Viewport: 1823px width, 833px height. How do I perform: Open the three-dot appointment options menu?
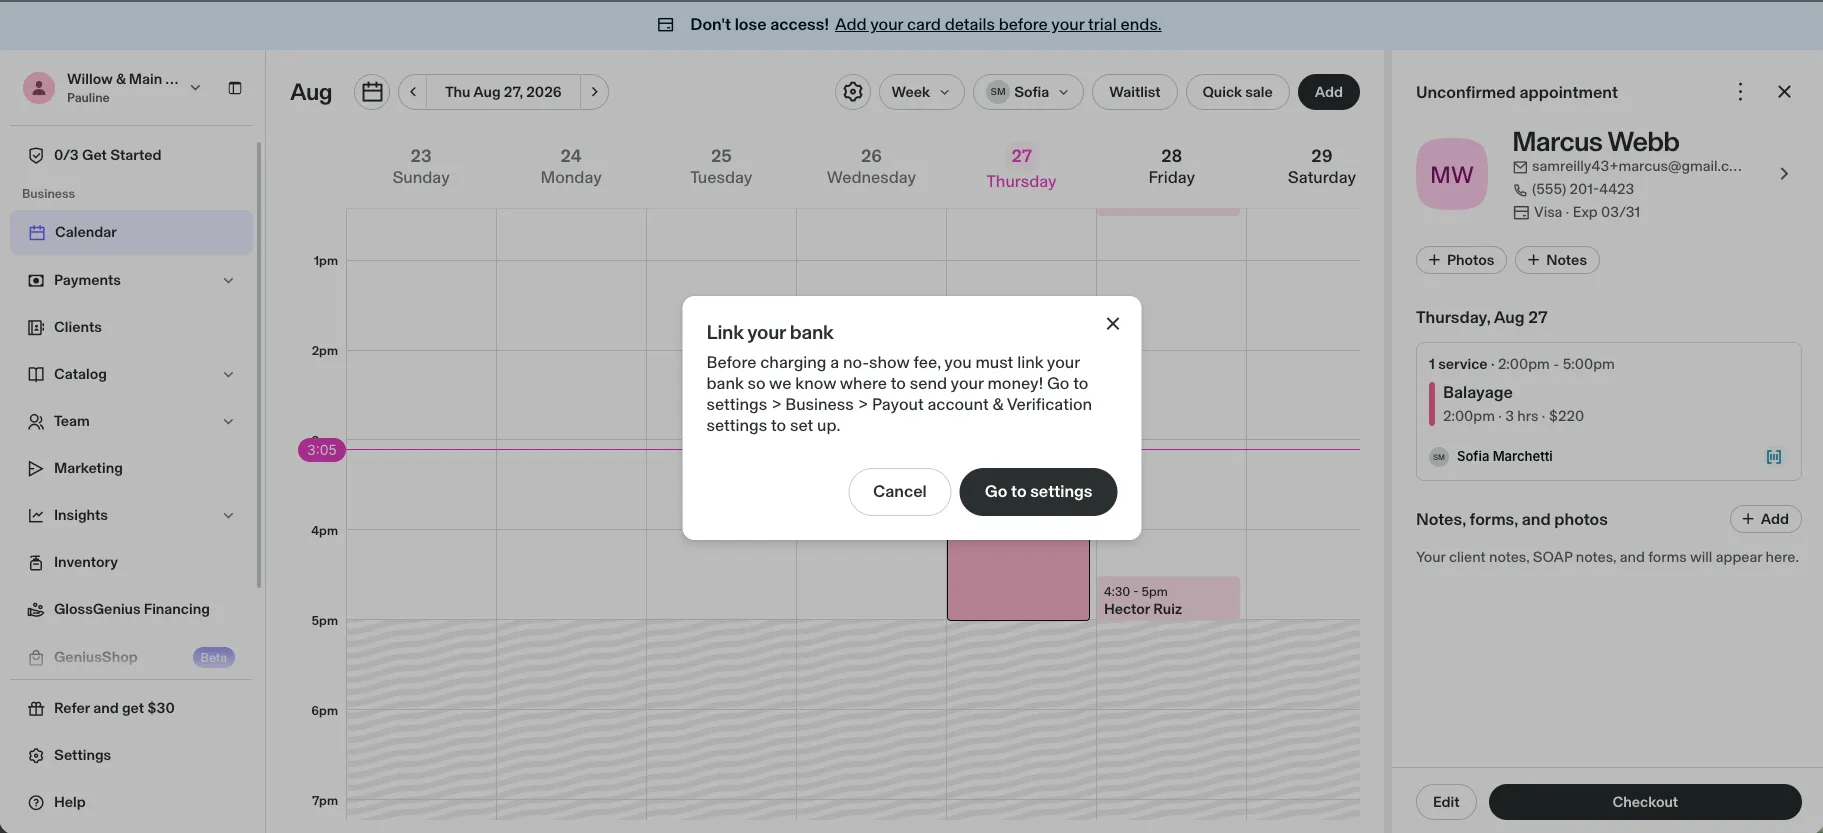coord(1740,92)
